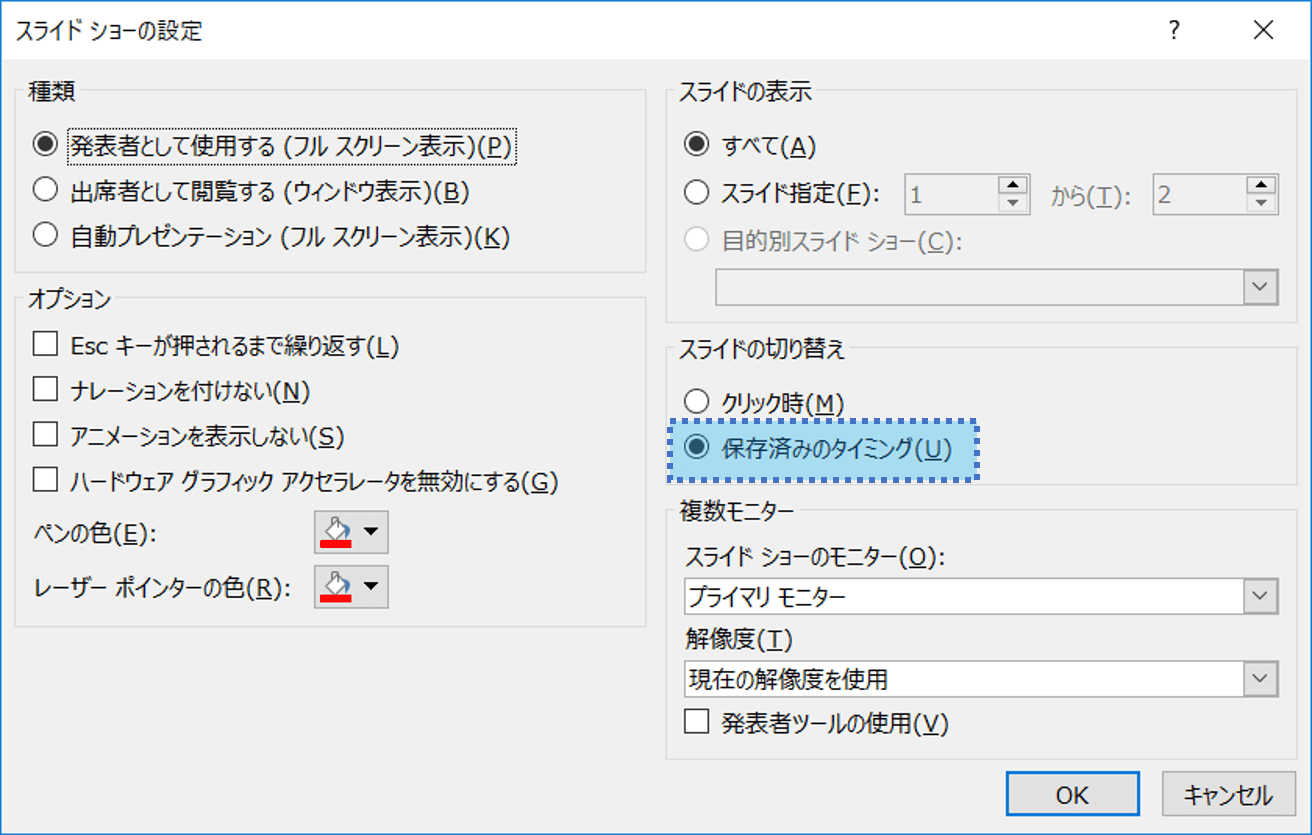The height and width of the screenshot is (835, 1312).
Task: Click the スライド指定 start number field
Action: [x=951, y=194]
